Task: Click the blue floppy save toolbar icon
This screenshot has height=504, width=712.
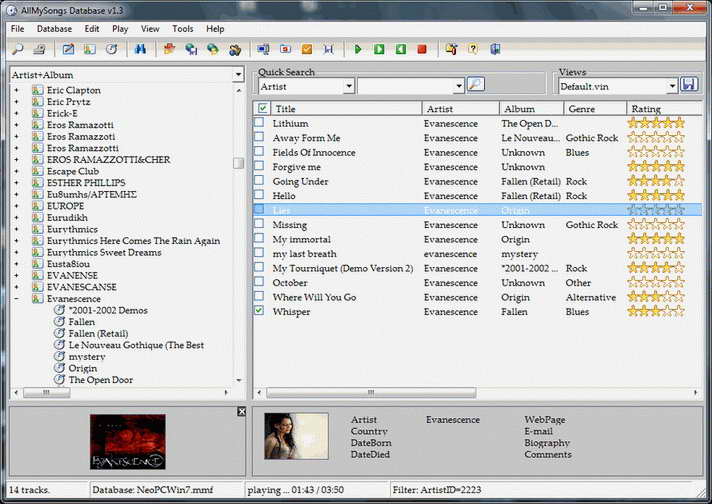Action: pos(328,49)
